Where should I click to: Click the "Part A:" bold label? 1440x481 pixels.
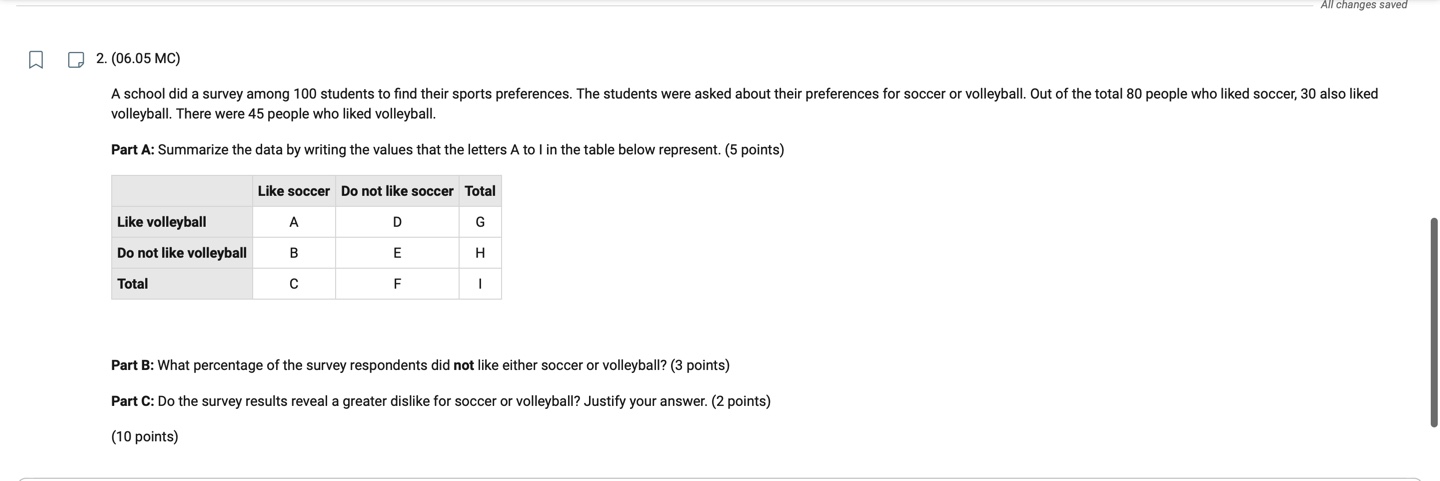(x=132, y=150)
